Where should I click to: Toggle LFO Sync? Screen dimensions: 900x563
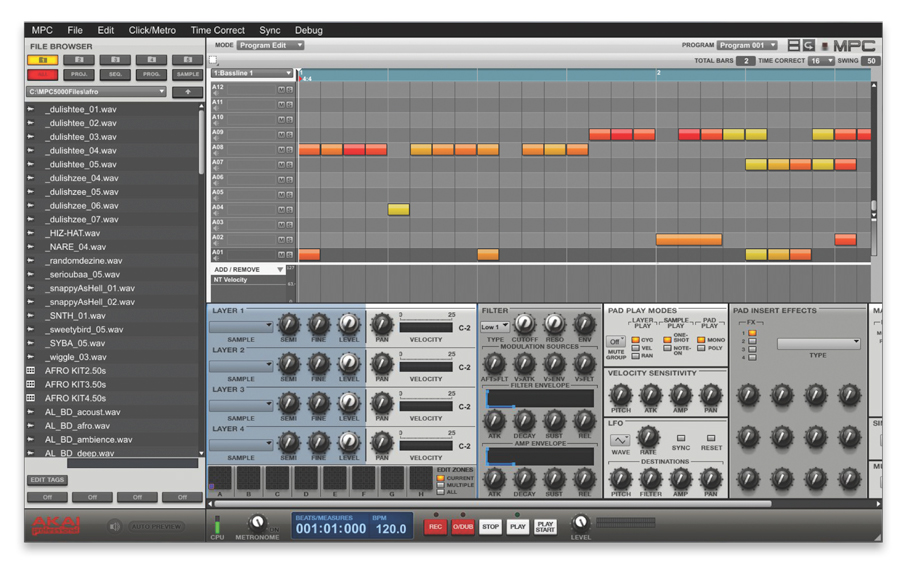point(681,438)
